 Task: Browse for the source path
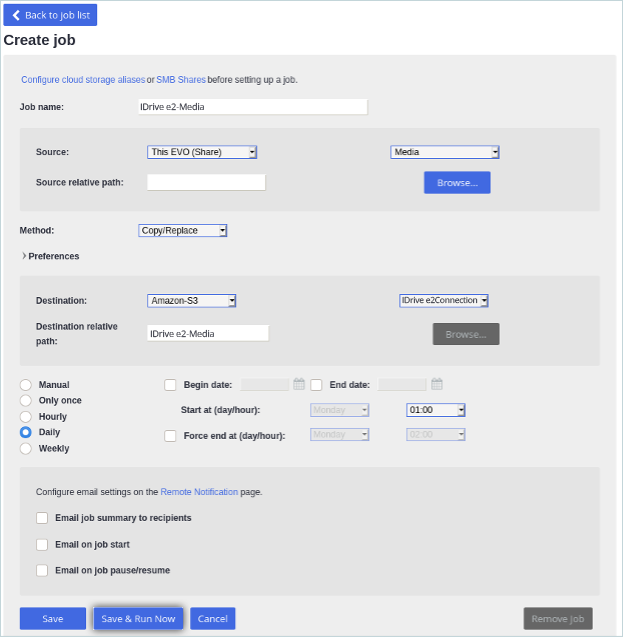(457, 183)
